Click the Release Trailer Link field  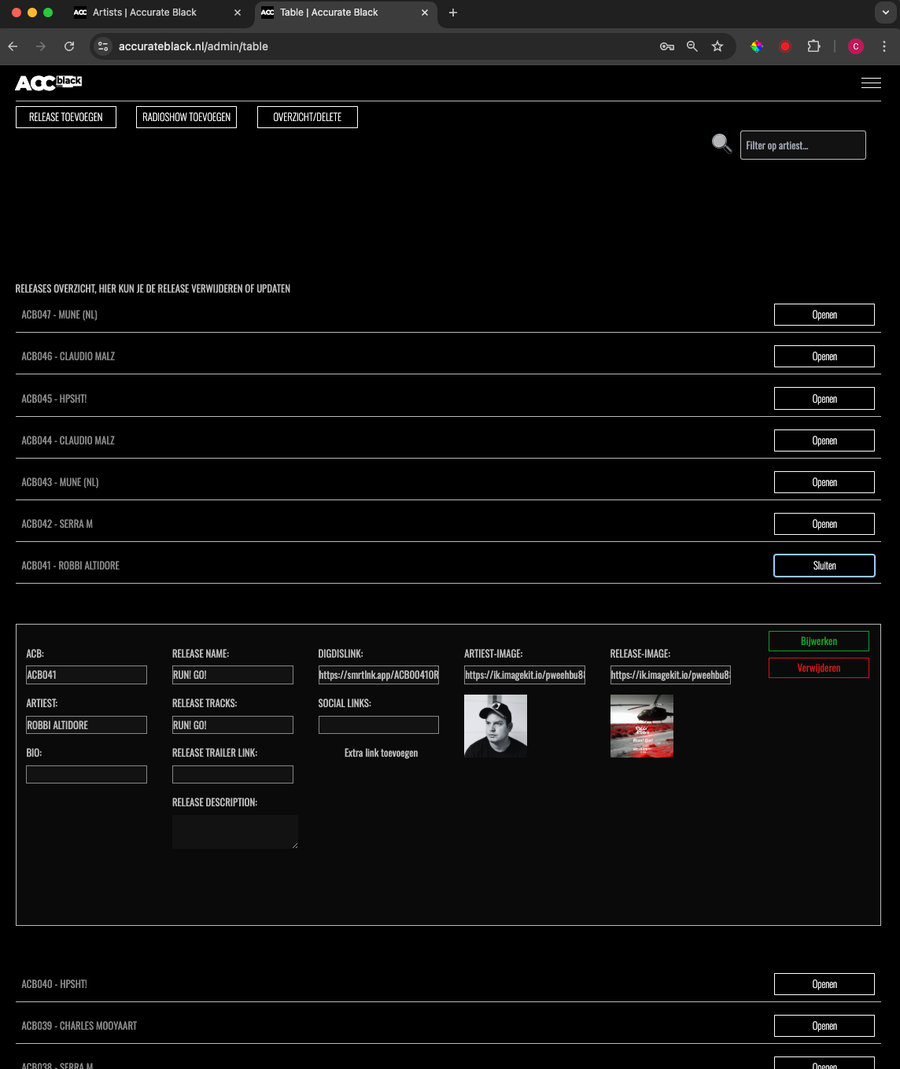coord(232,774)
